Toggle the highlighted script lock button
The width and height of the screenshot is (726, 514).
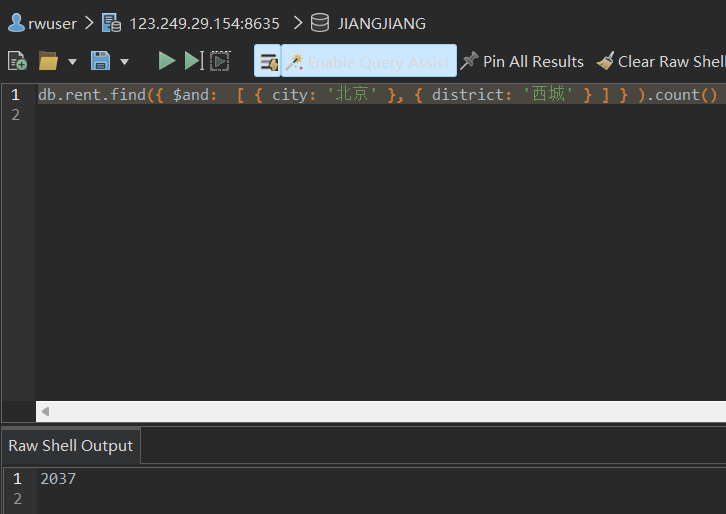point(268,61)
